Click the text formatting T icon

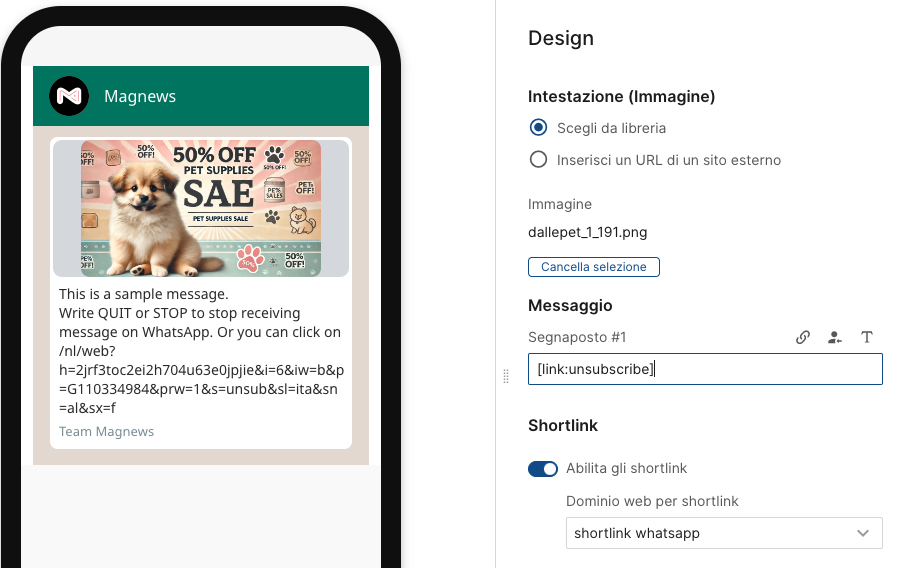(x=867, y=337)
